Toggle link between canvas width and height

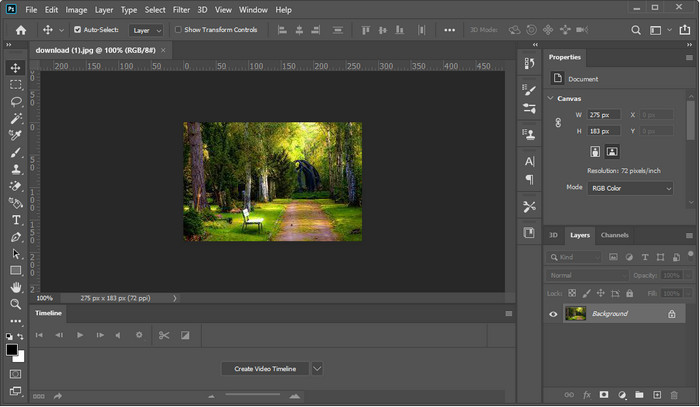(558, 123)
